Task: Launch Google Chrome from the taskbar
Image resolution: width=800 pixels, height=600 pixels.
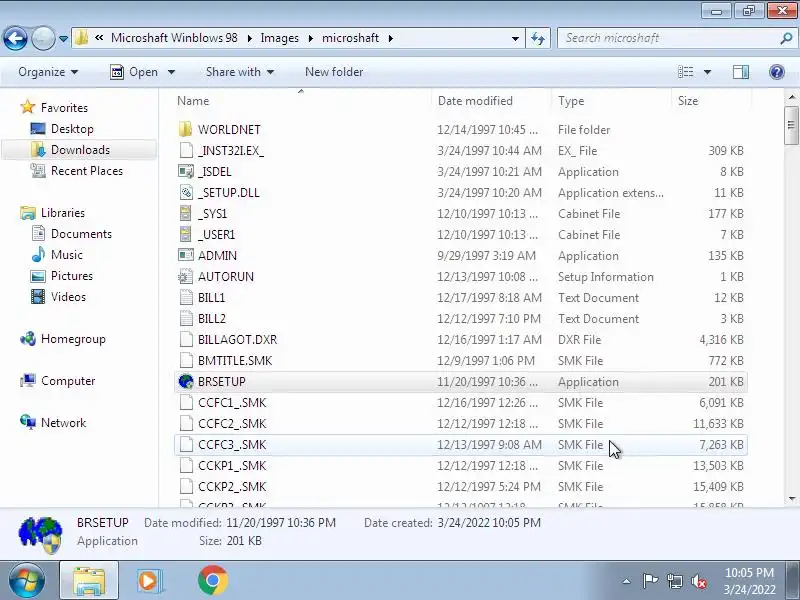Action: pyautogui.click(x=213, y=581)
